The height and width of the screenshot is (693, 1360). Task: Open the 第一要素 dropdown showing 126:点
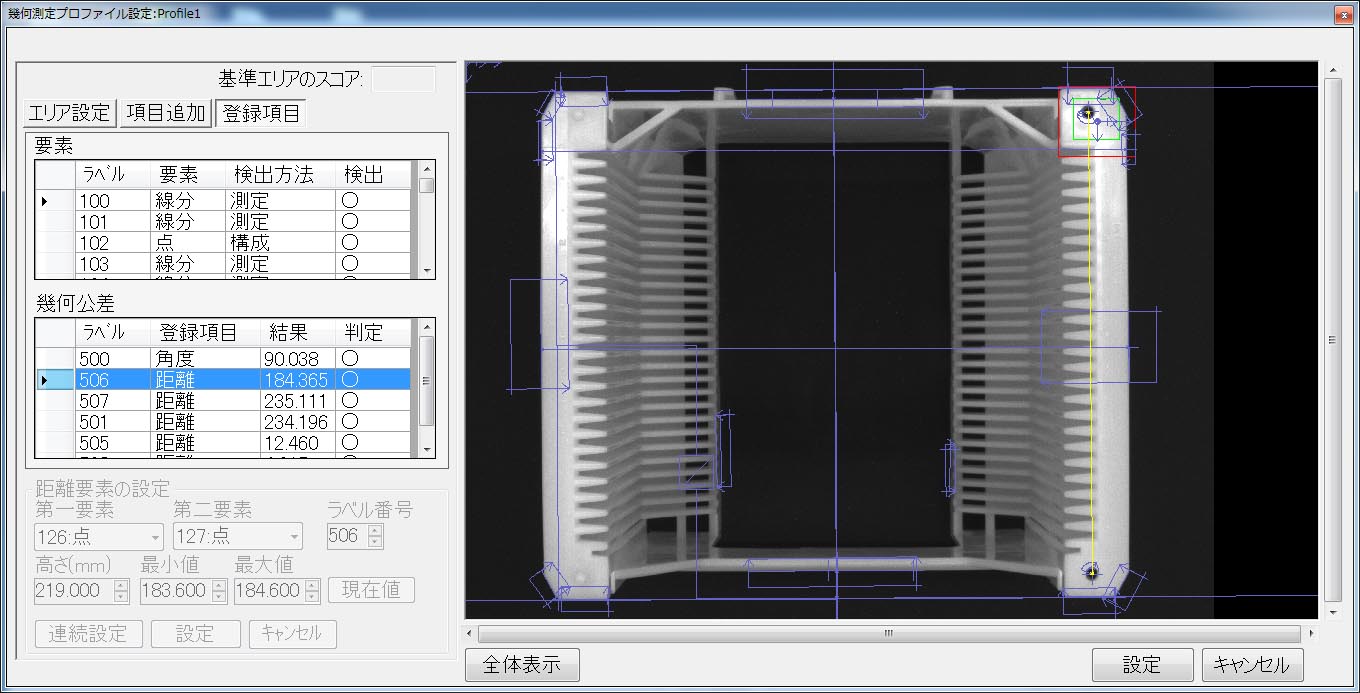point(99,537)
